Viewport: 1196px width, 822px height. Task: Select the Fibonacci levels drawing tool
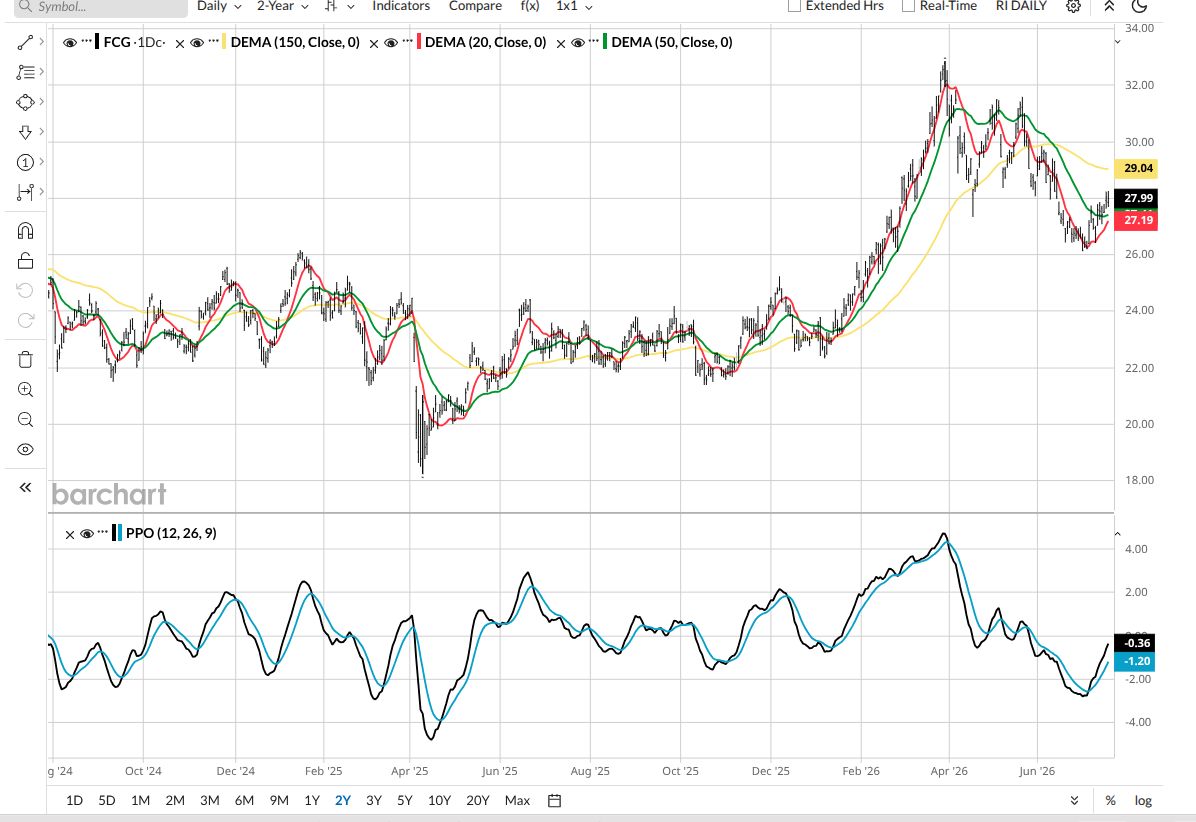click(25, 72)
